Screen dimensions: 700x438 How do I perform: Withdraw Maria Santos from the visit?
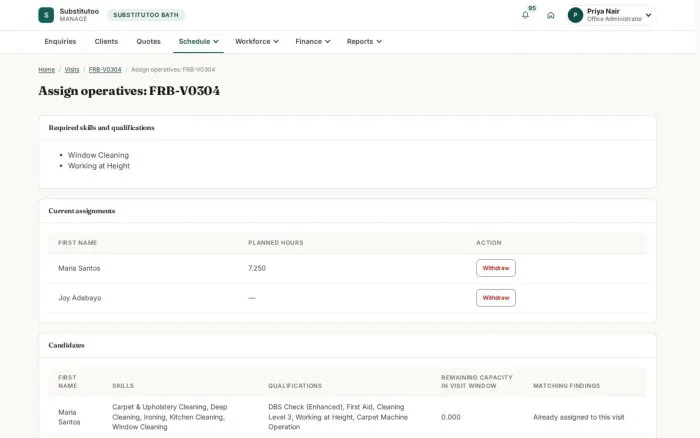[496, 268]
